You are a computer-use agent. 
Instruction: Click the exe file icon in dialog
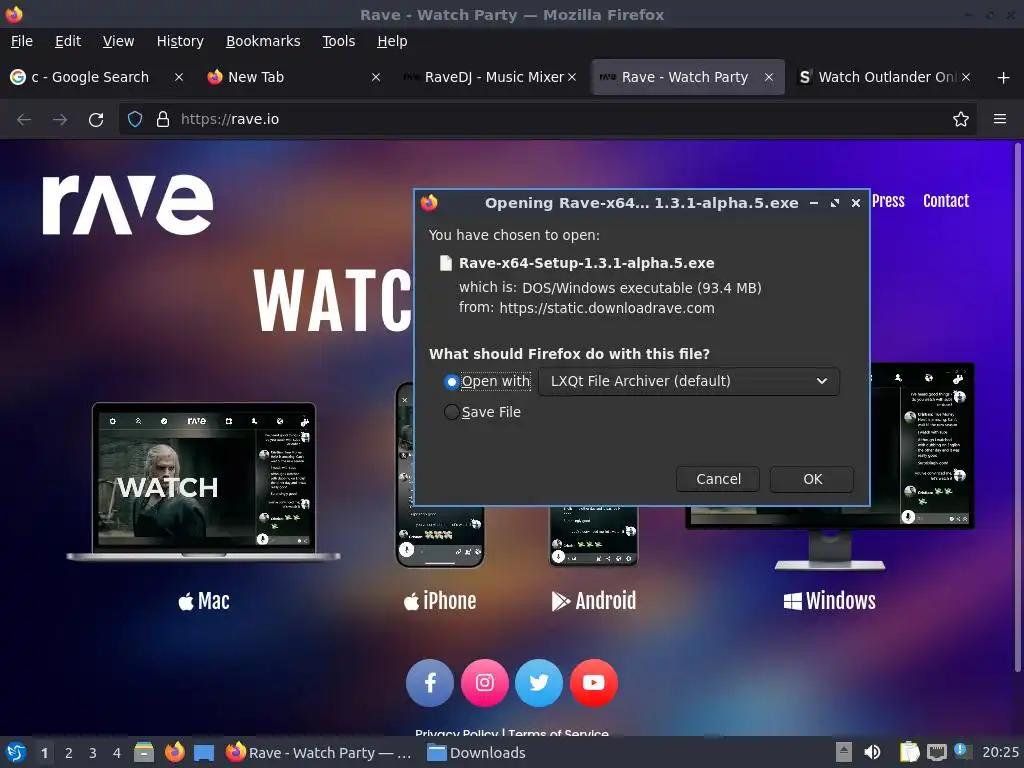[445, 263]
